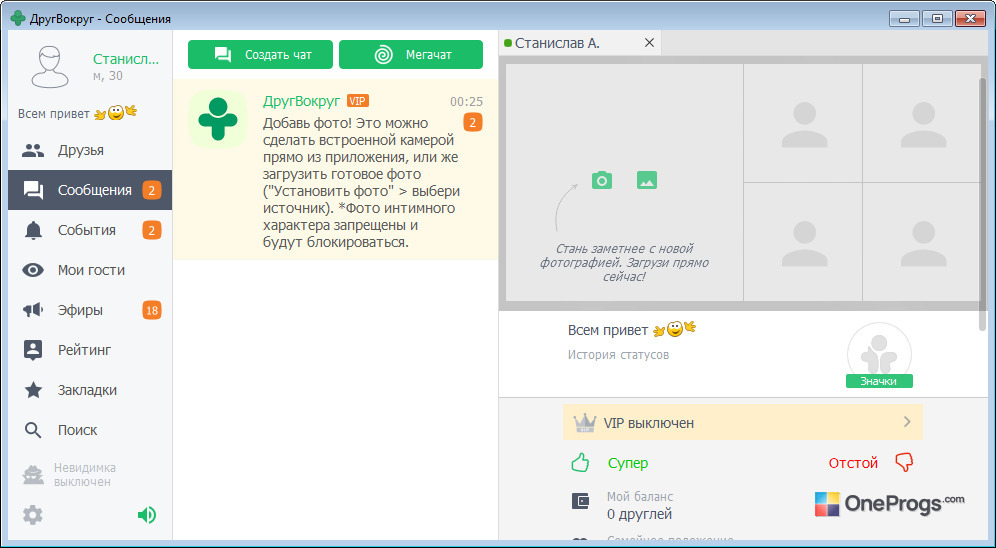
Task: Click the eye icon for Мои гости
Action: click(33, 270)
